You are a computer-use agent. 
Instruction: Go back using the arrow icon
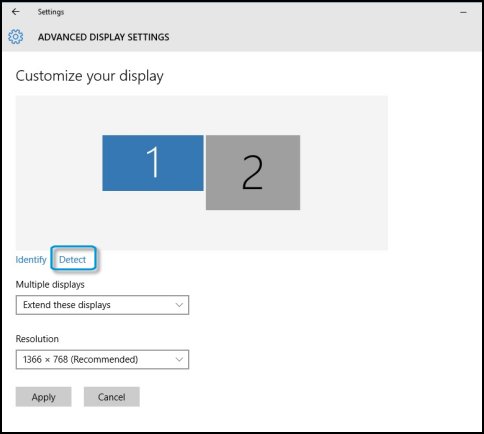coord(16,12)
